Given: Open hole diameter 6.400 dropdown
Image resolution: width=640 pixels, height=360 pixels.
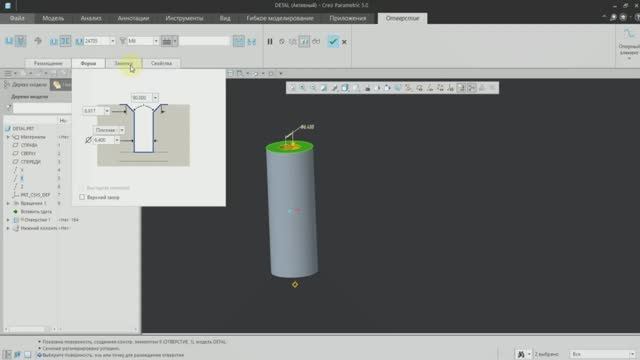Looking at the screenshot, I should coord(117,140).
